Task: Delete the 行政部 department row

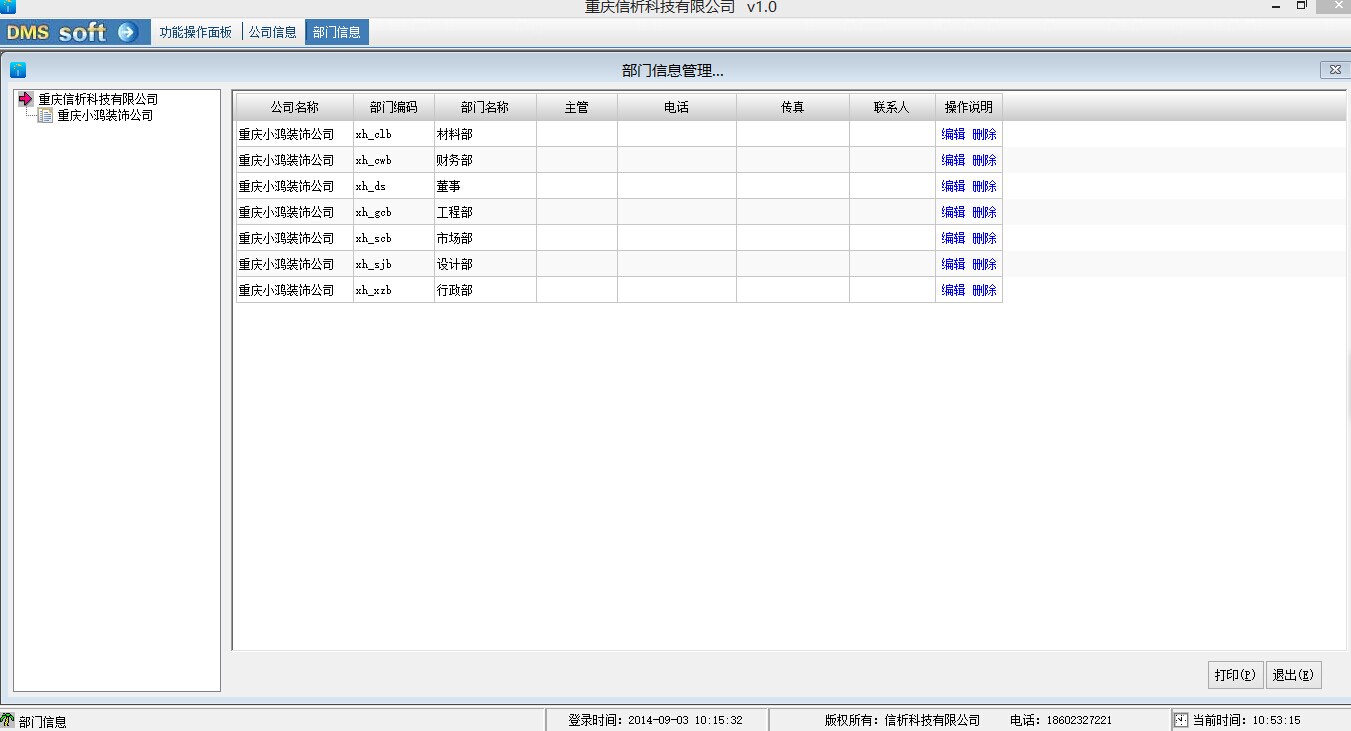Action: point(984,290)
